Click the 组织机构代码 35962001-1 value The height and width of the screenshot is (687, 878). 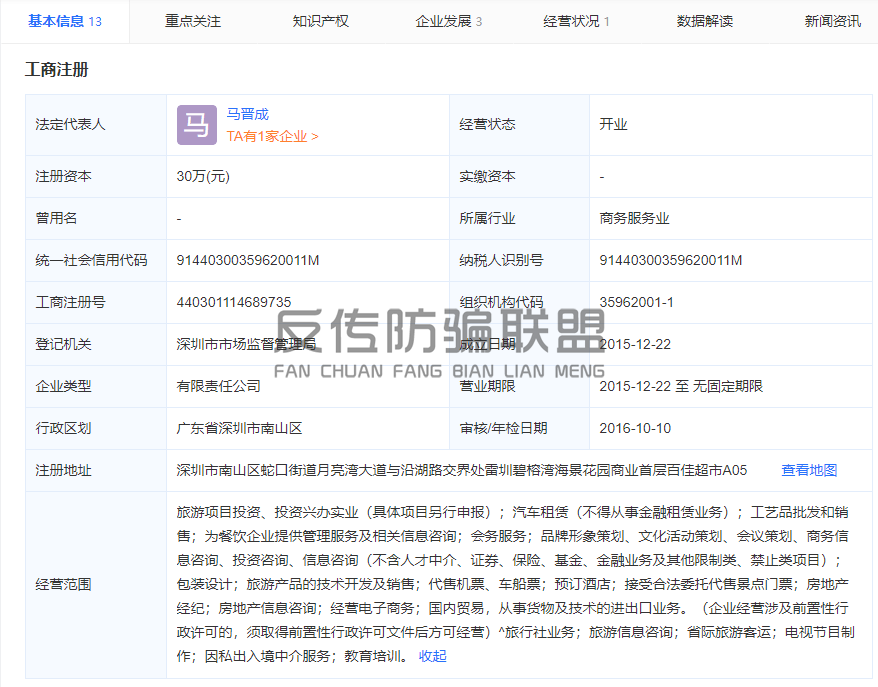click(636, 302)
